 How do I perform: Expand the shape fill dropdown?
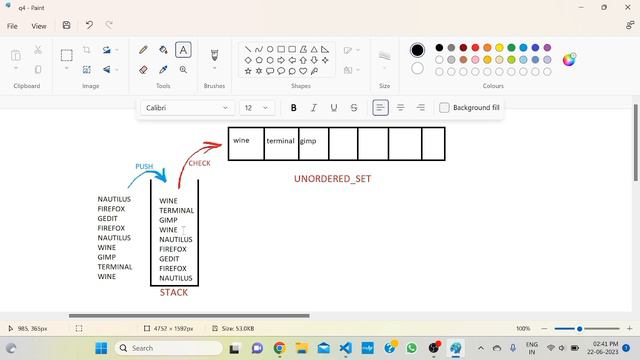click(358, 70)
